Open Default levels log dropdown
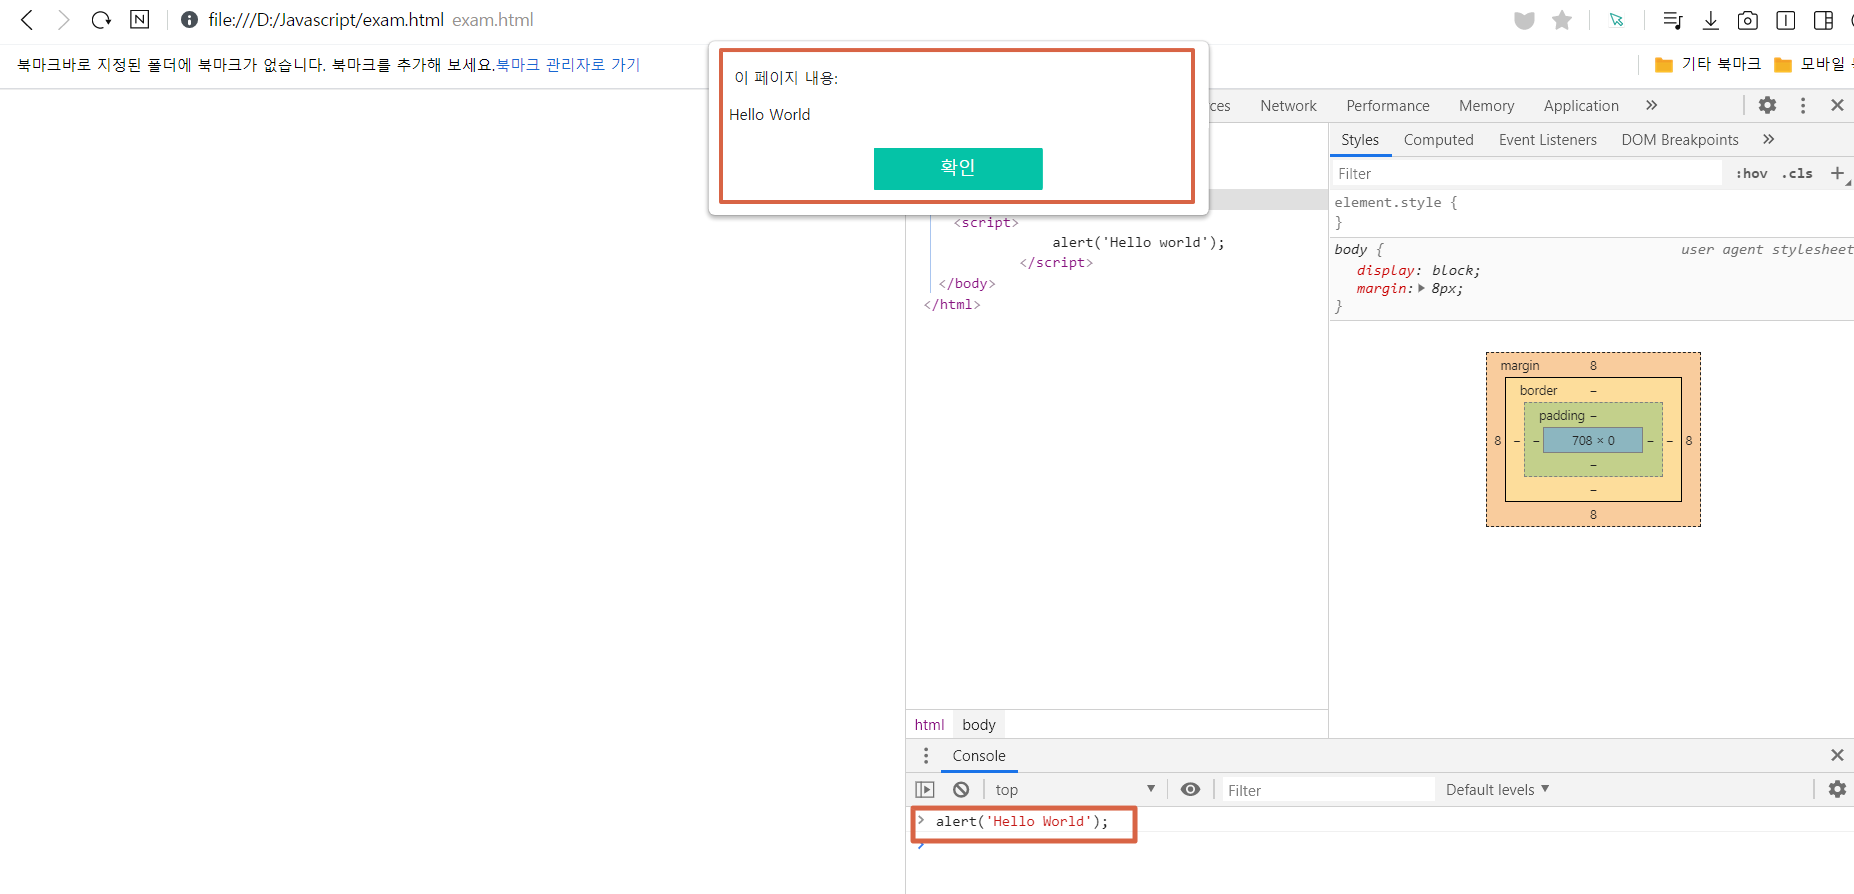This screenshot has height=894, width=1854. point(1497,789)
